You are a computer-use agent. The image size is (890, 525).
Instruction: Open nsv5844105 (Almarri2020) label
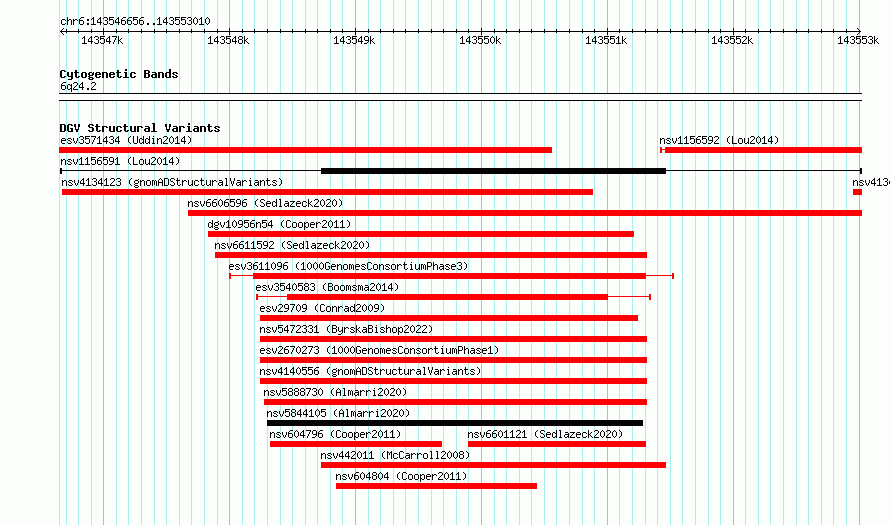tap(338, 413)
